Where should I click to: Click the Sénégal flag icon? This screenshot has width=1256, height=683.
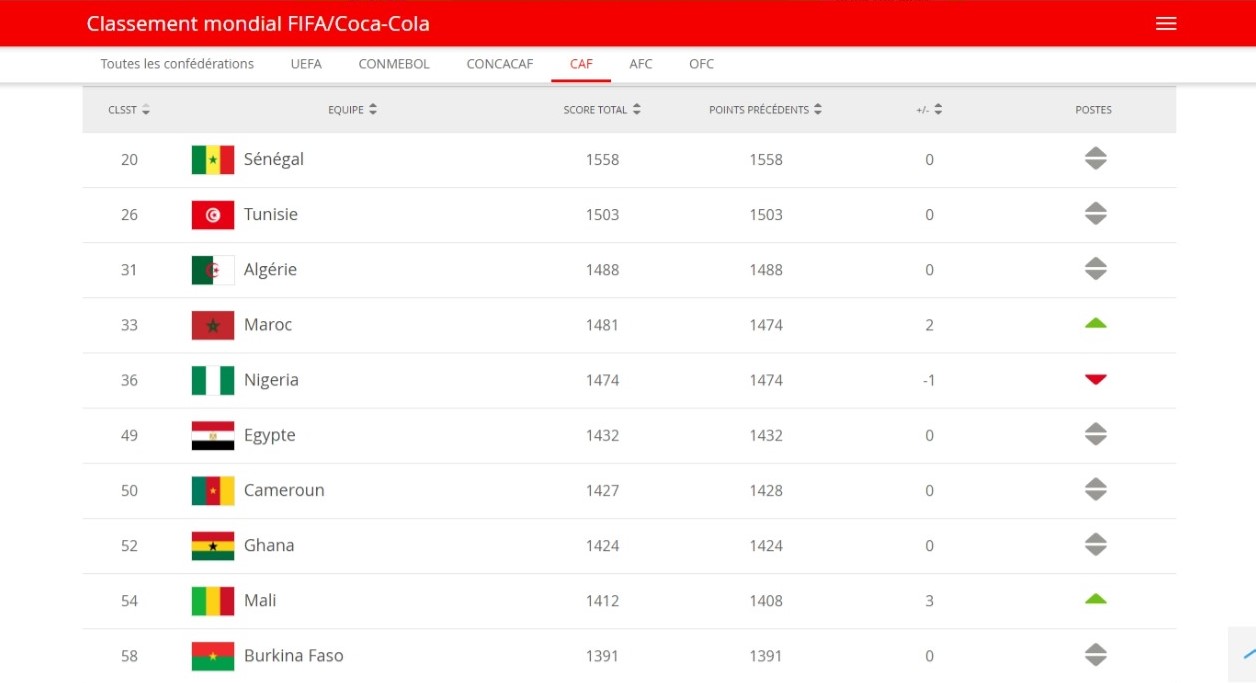coord(213,160)
